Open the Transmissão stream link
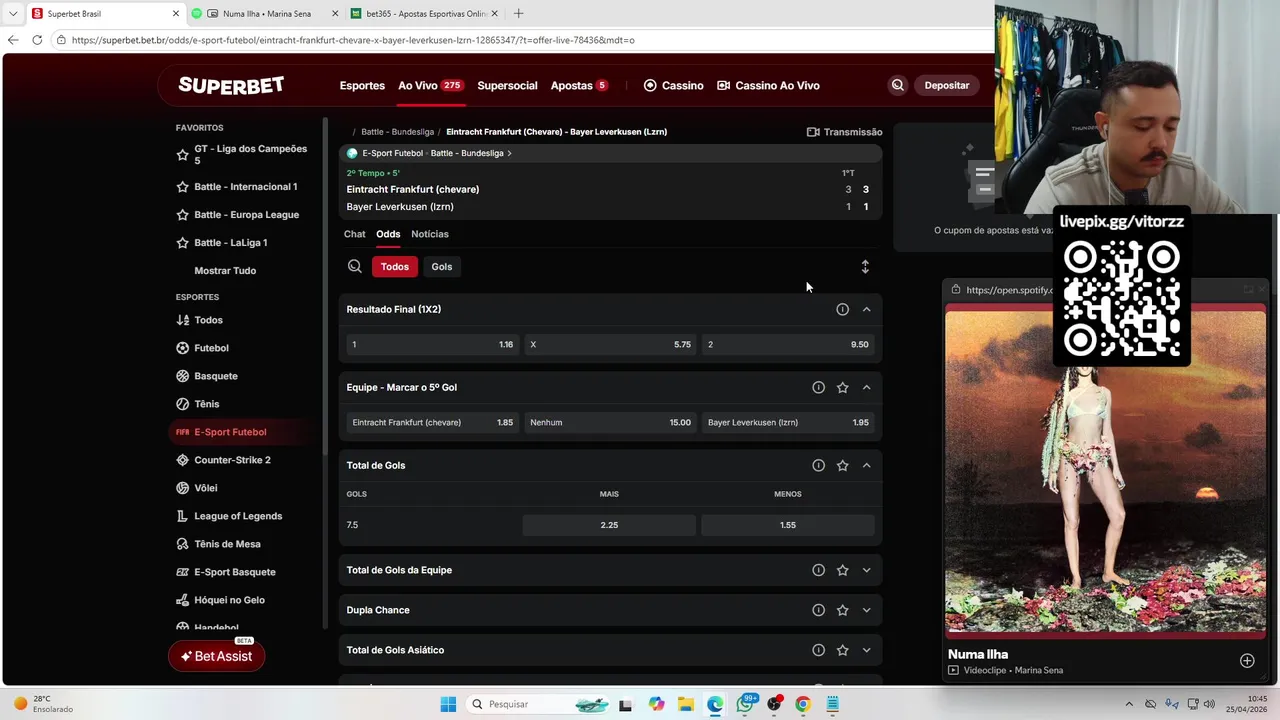The image size is (1280, 720). tap(844, 132)
